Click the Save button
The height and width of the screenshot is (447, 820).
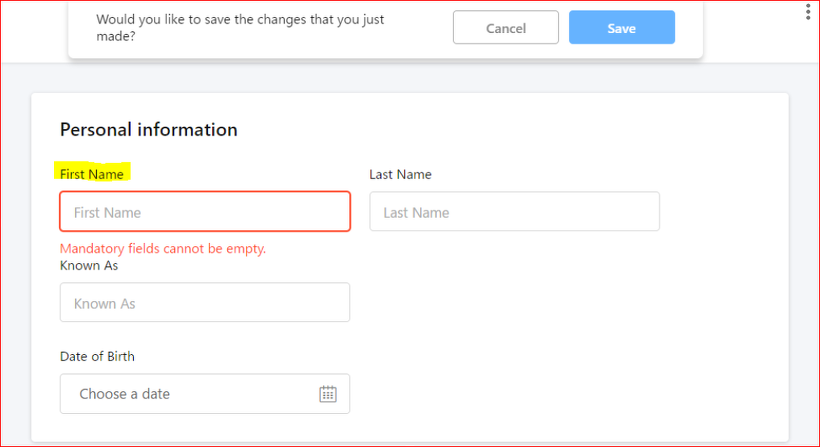(x=621, y=28)
